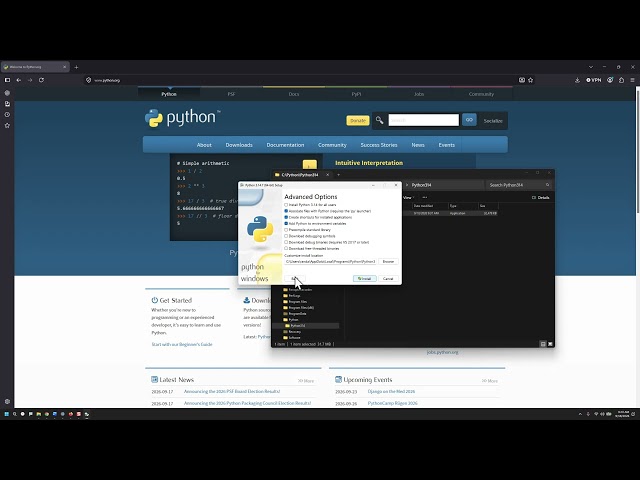Click the Install button in Python setup
The height and width of the screenshot is (480, 640).
(364, 278)
